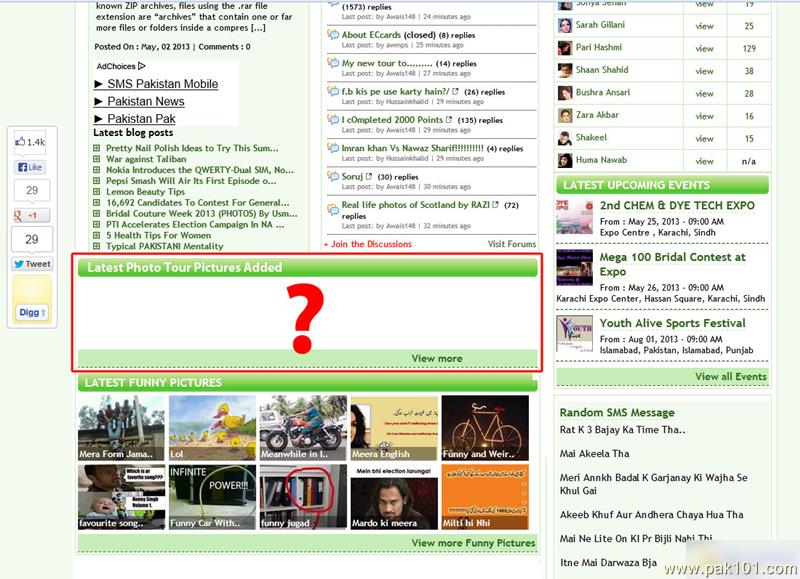The width and height of the screenshot is (800, 579).
Task: Click the Digg share button
Action: pyautogui.click(x=32, y=313)
